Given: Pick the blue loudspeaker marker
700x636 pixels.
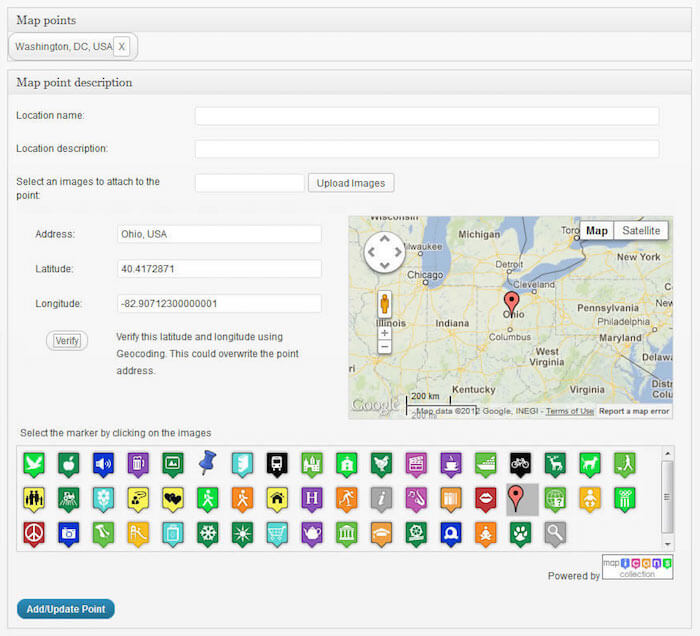Looking at the screenshot, I should 104,464.
